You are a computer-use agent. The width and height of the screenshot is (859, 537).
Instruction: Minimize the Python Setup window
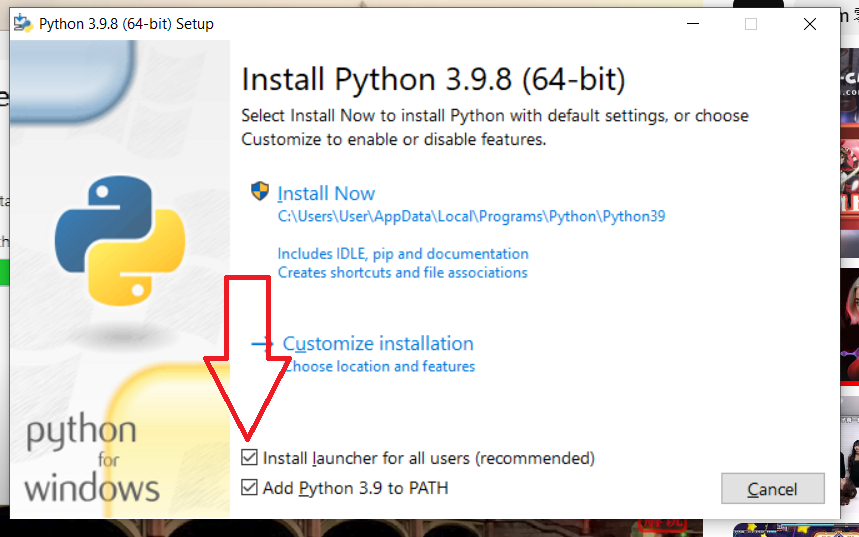(x=693, y=24)
